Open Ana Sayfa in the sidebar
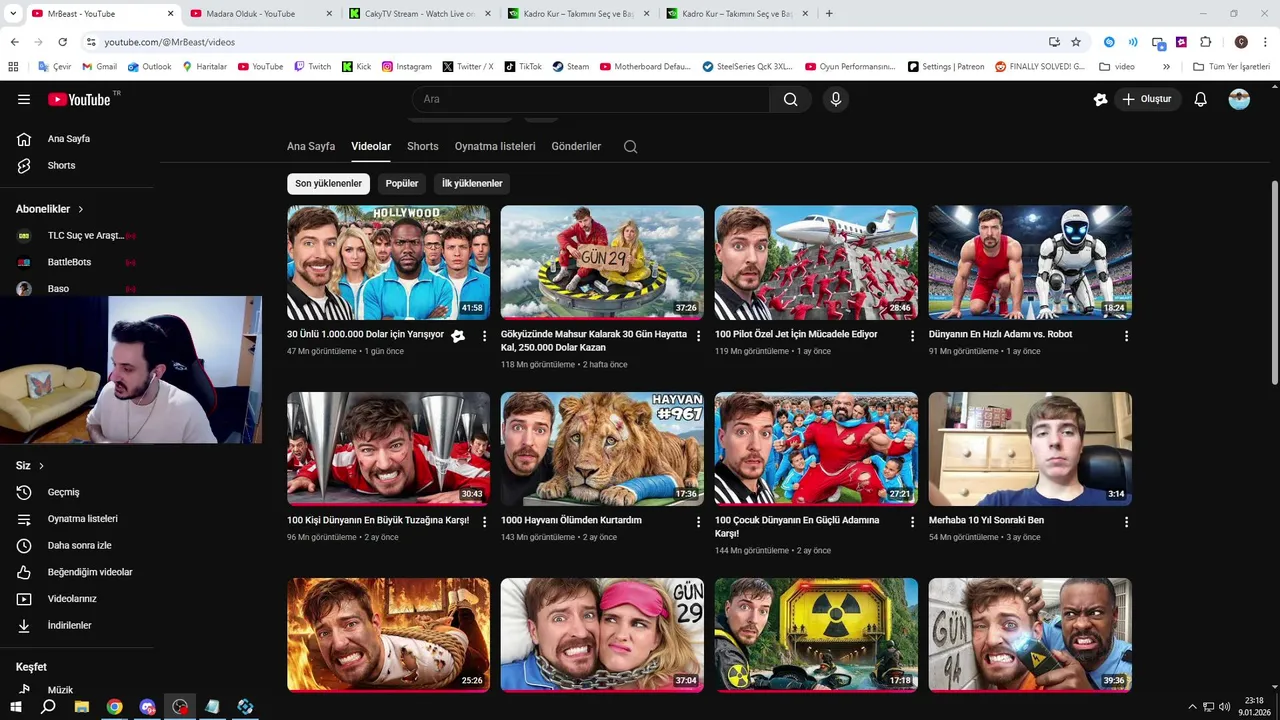The width and height of the screenshot is (1280, 720). point(68,139)
